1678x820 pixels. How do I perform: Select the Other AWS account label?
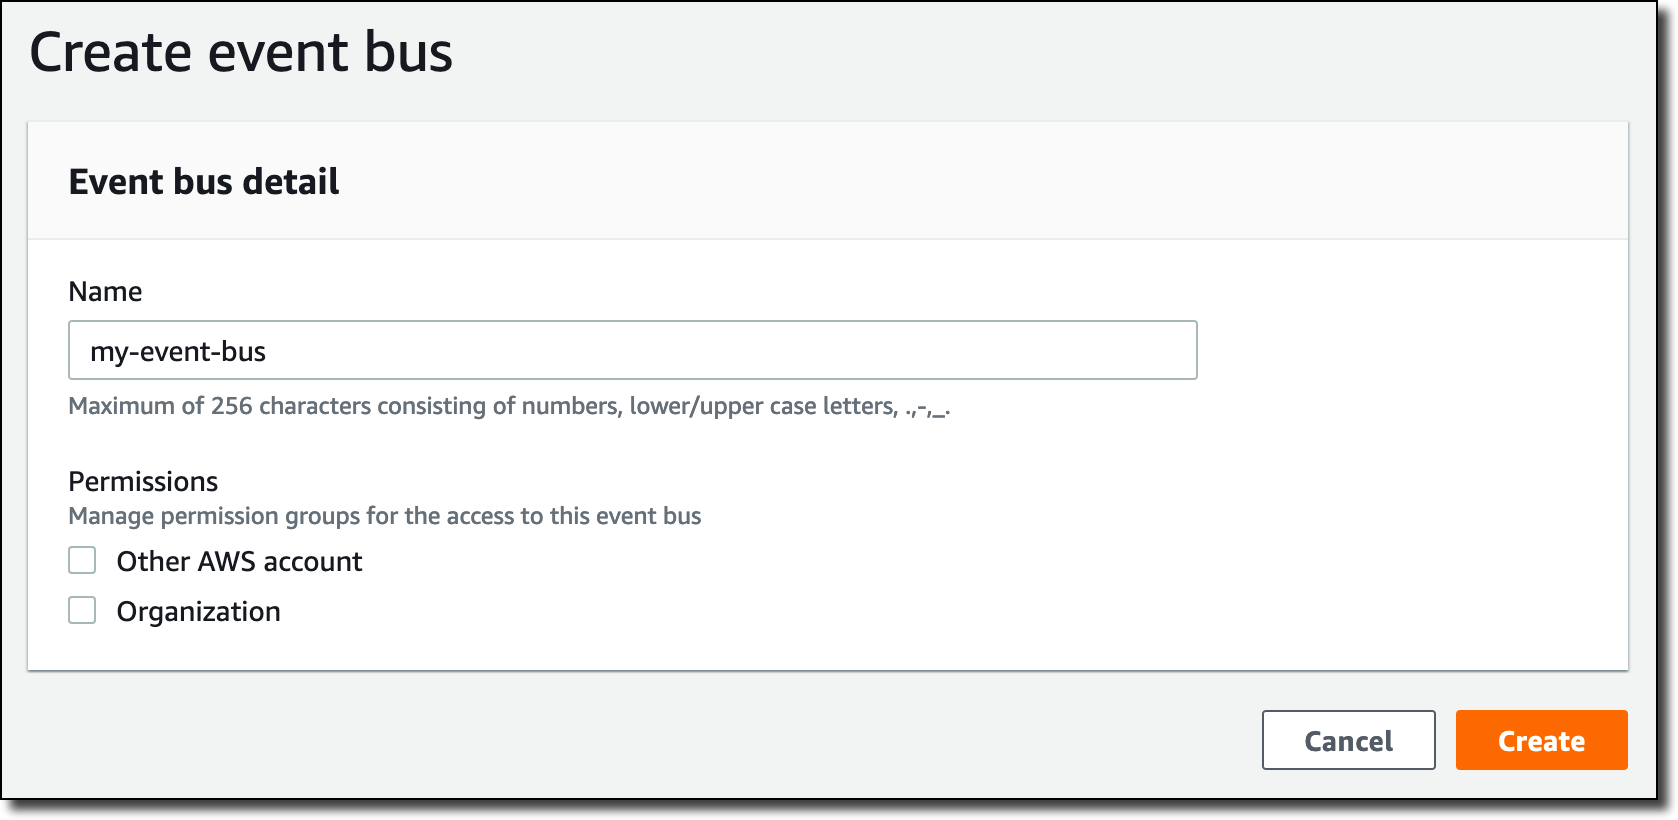pos(239,561)
